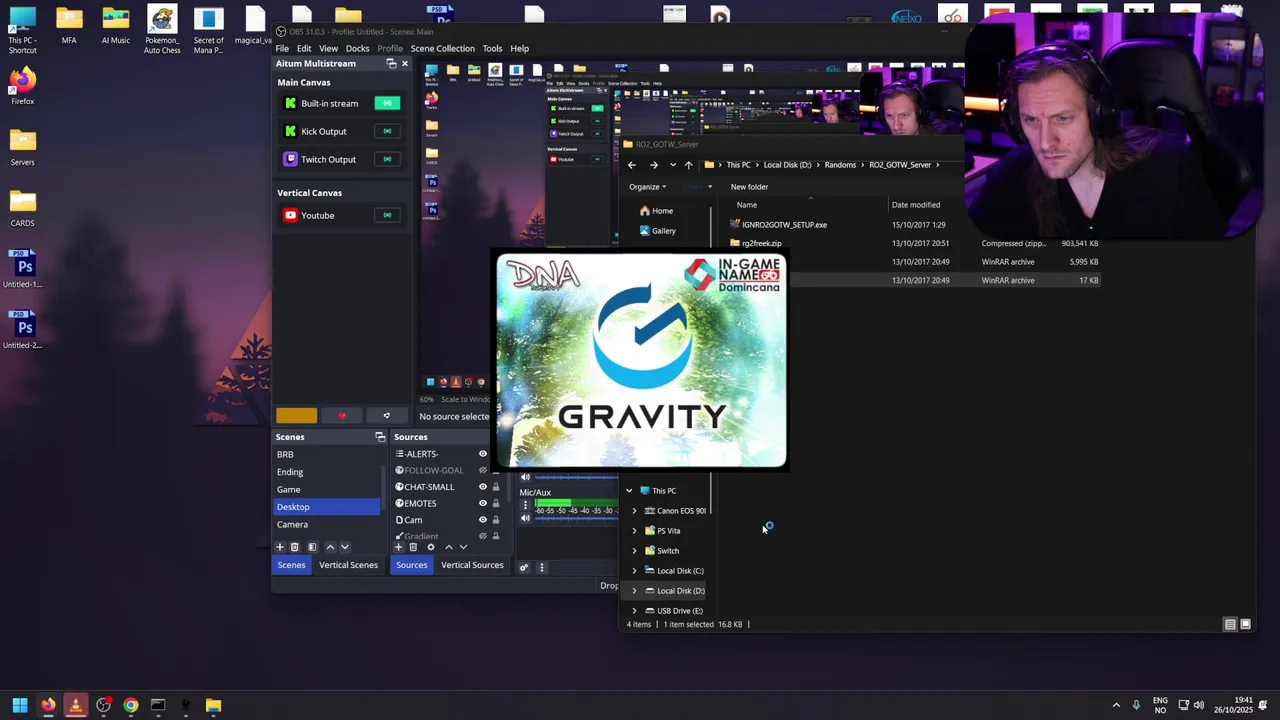Expand the PS Vita tree node

(634, 531)
